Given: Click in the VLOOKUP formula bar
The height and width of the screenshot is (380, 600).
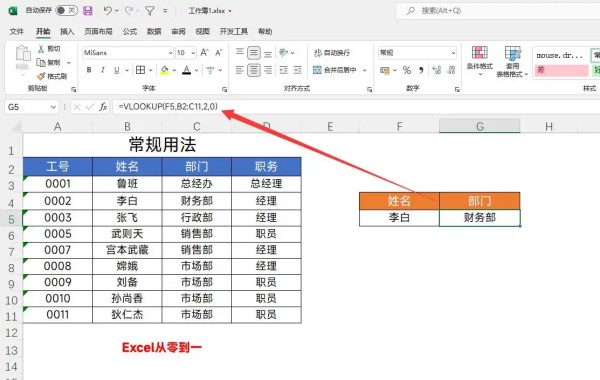Looking at the screenshot, I should [x=356, y=107].
